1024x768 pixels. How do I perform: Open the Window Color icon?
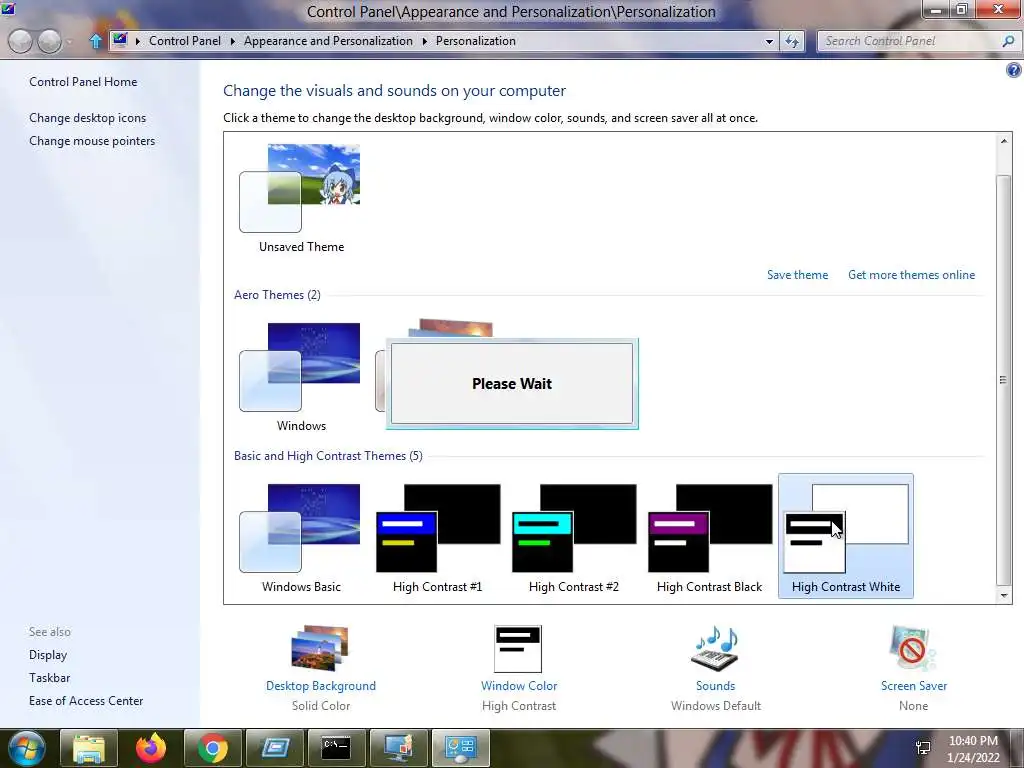(x=518, y=648)
